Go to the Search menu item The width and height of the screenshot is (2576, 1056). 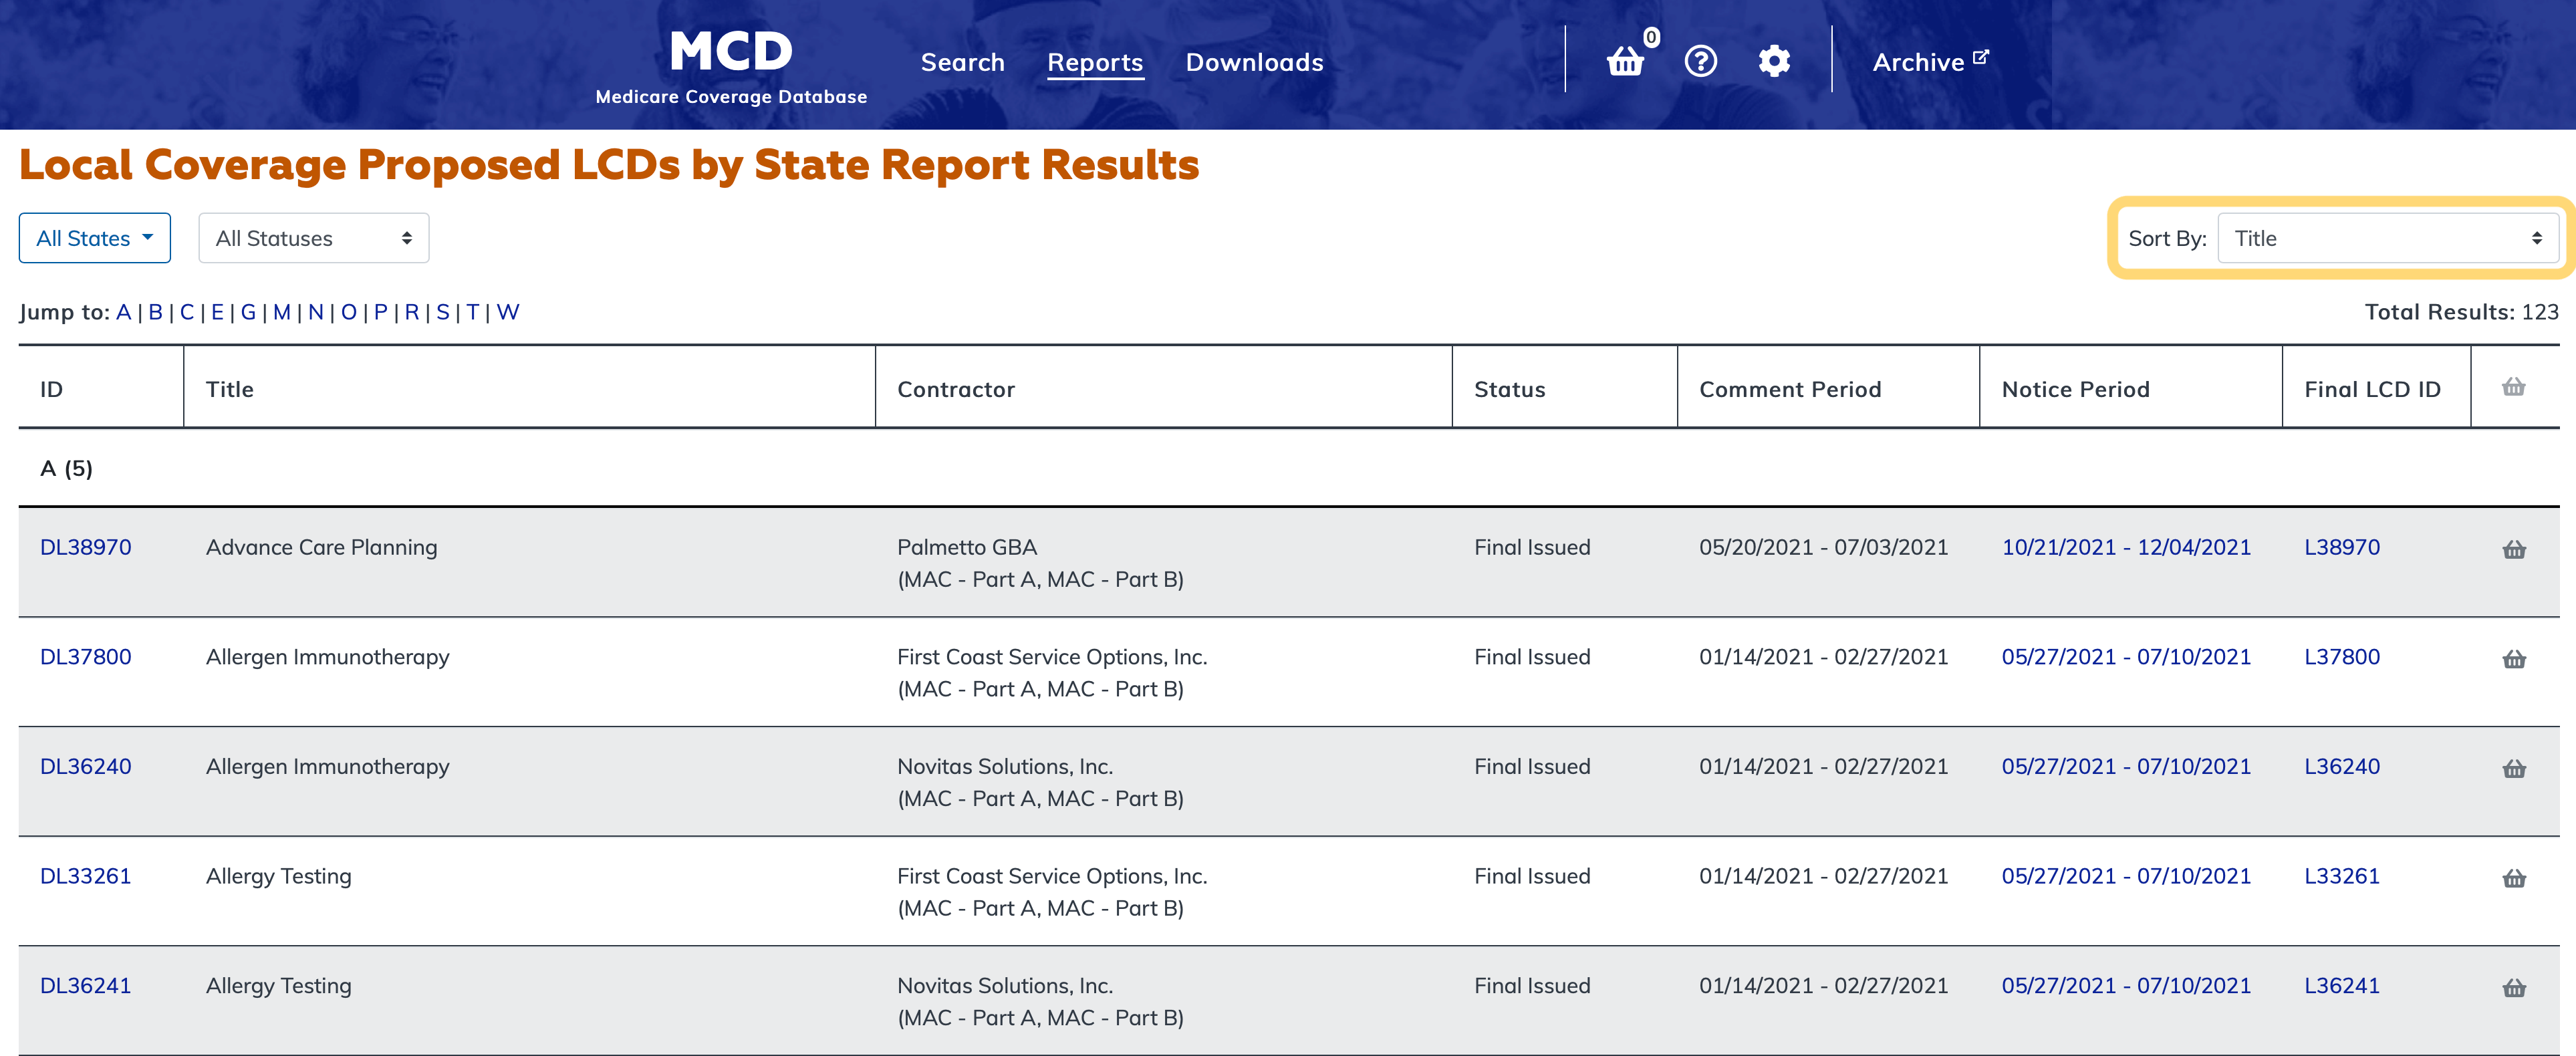click(962, 62)
